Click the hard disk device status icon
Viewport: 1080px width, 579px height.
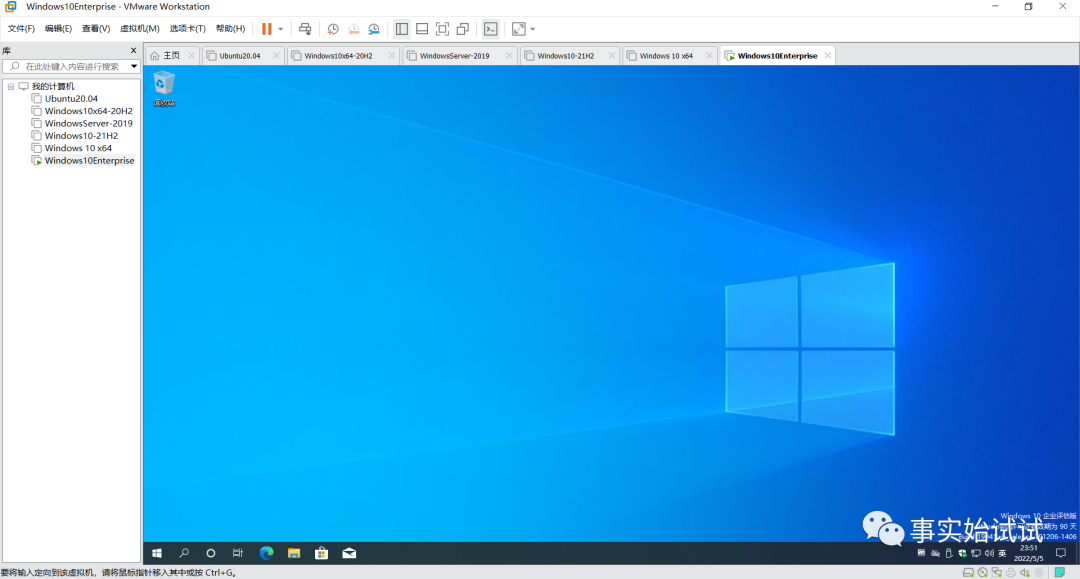(x=968, y=573)
